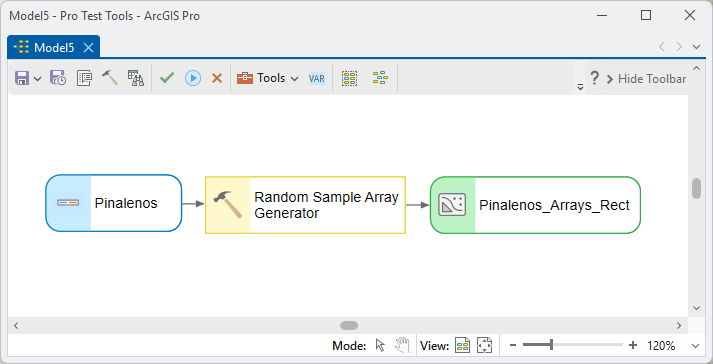Click the Select All elements icon
Image resolution: width=713 pixels, height=364 pixels.
click(349, 78)
